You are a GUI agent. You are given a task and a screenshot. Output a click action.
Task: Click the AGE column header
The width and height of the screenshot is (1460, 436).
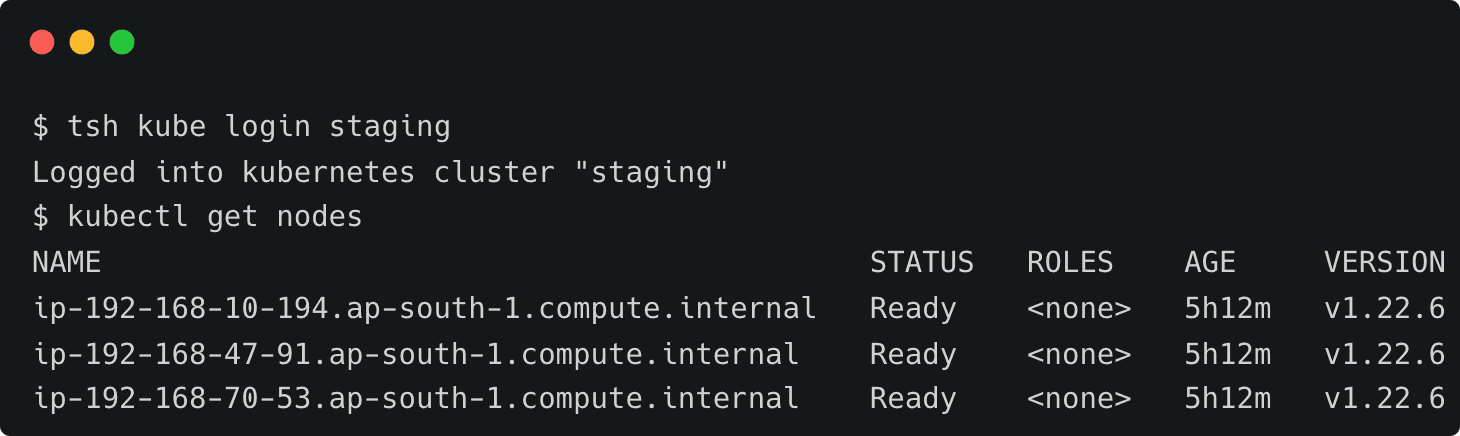tap(1210, 262)
